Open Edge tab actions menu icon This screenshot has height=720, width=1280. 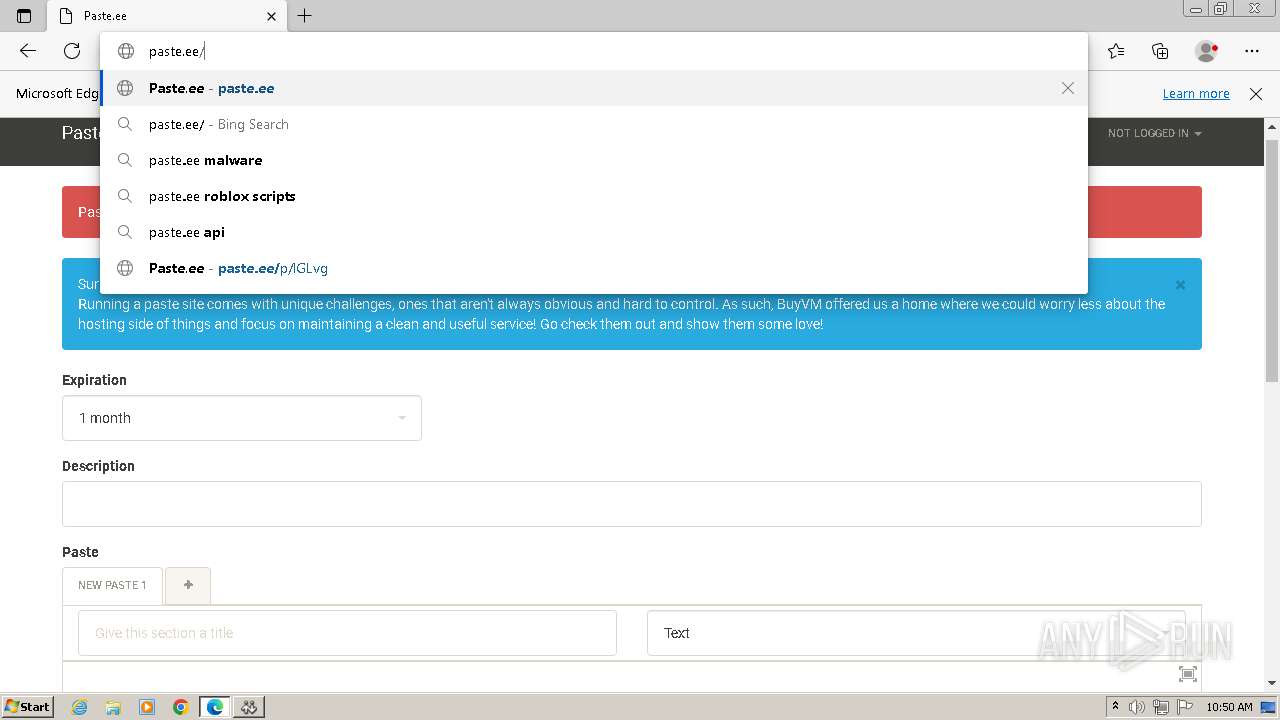(x=24, y=15)
